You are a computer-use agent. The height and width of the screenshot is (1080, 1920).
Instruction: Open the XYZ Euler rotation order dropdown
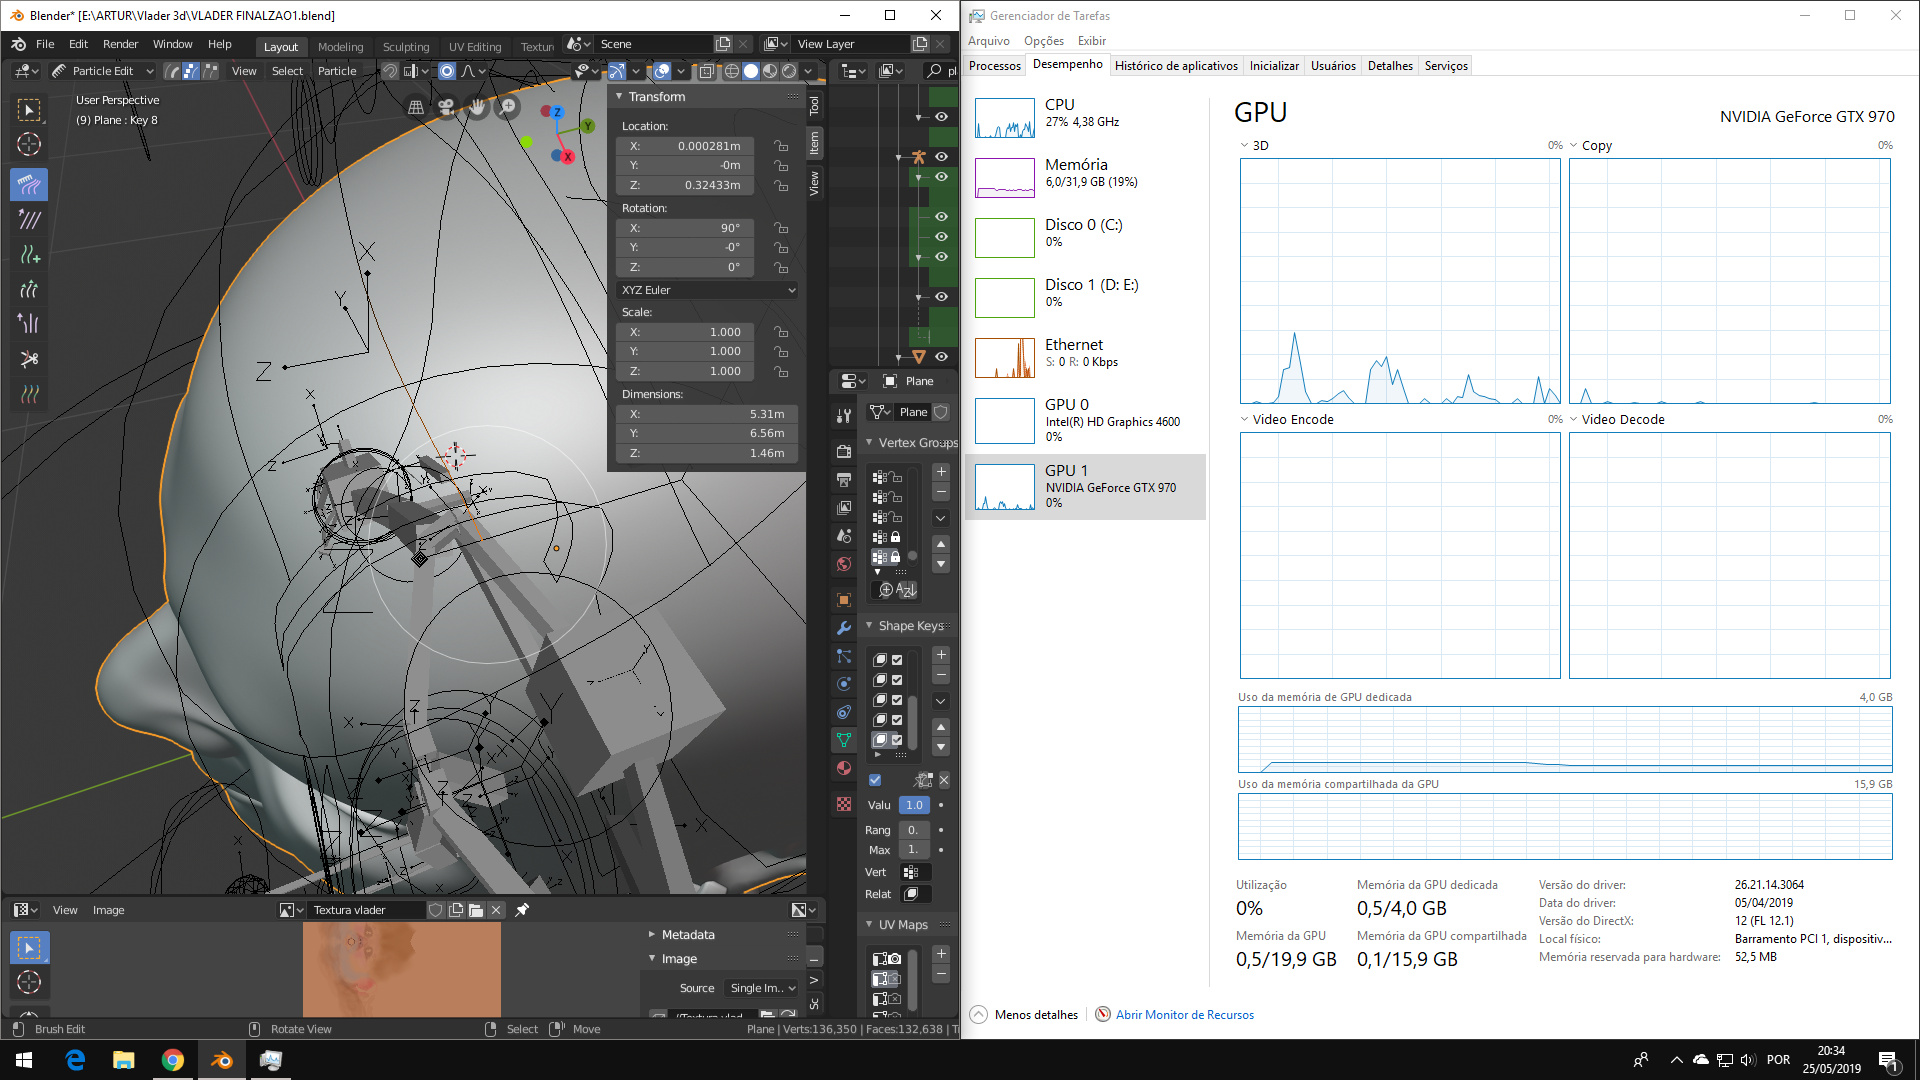707,290
